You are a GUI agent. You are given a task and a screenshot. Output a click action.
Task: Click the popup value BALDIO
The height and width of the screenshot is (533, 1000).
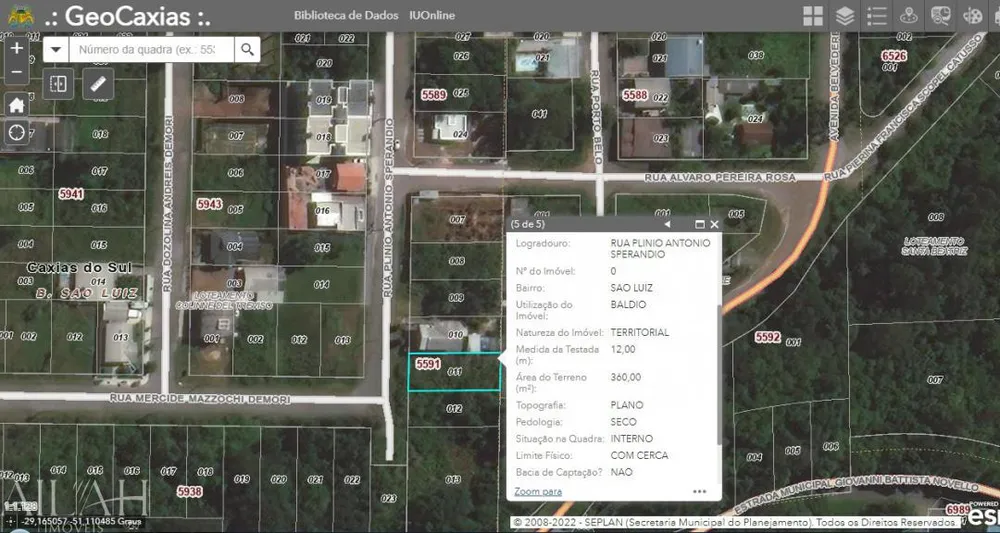tap(628, 305)
